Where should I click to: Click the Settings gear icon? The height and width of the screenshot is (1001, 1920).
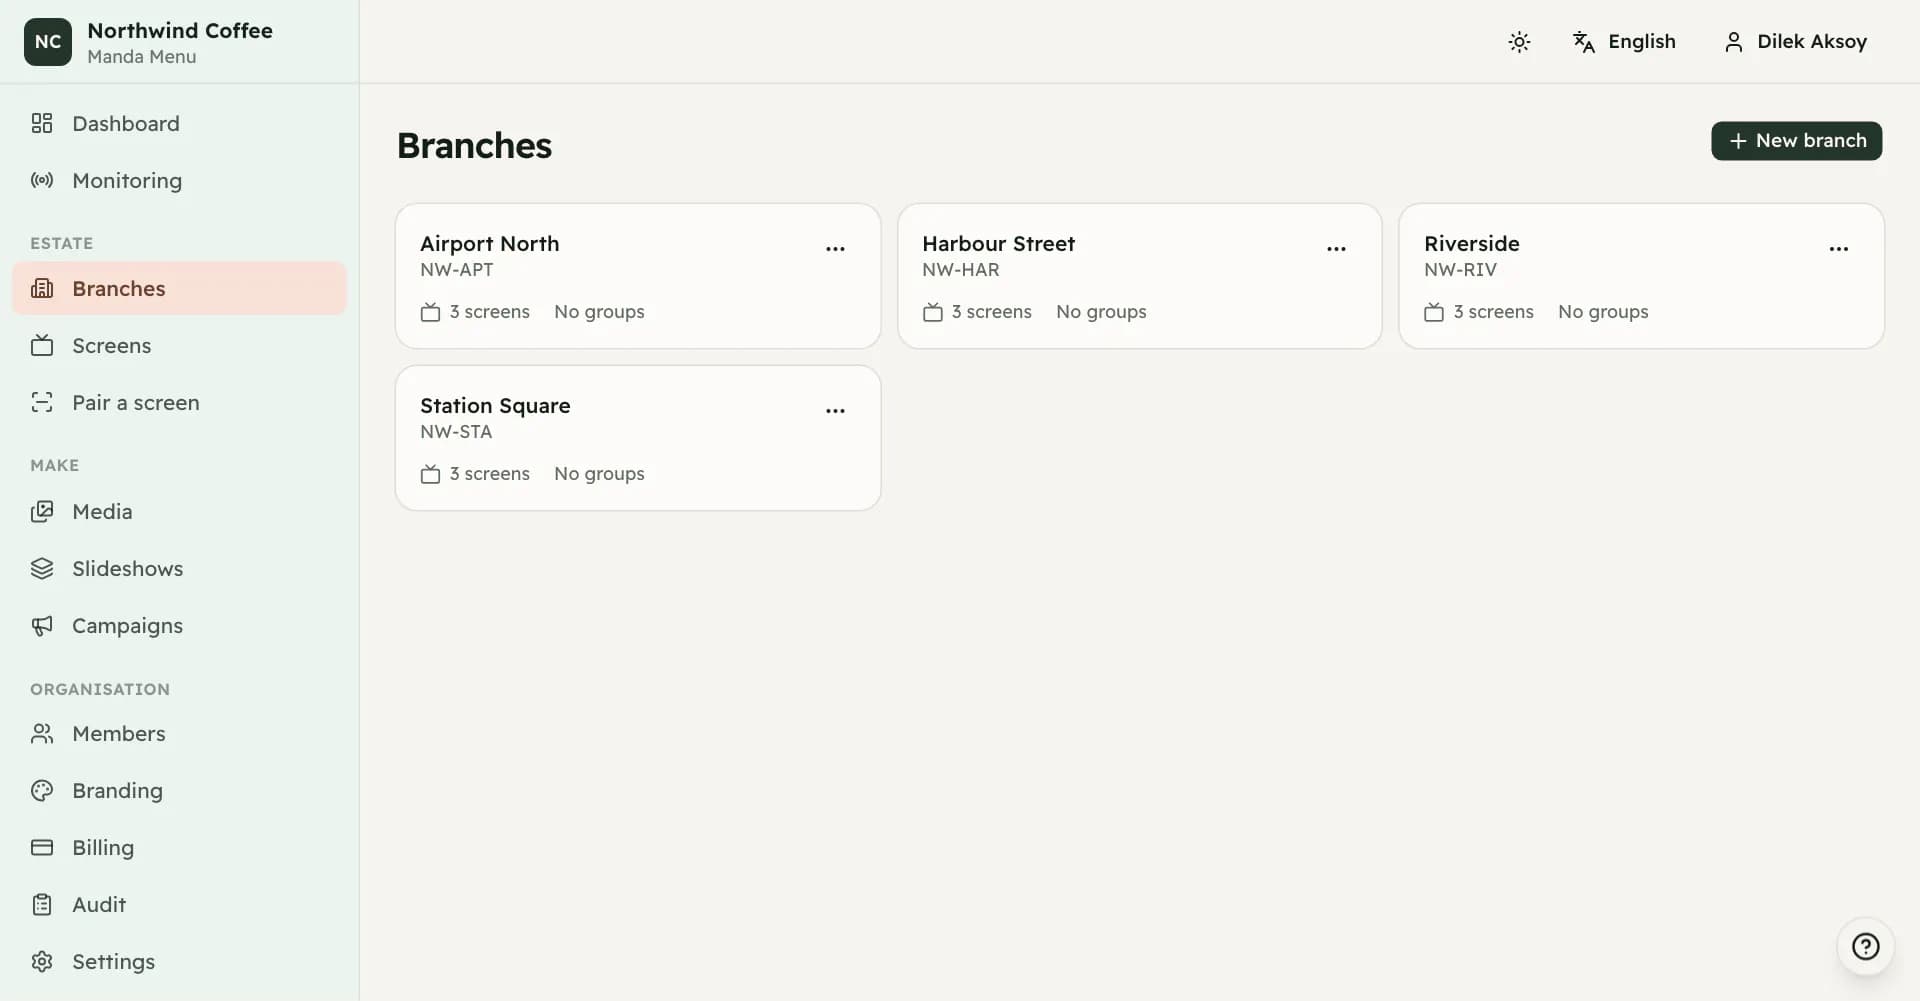click(x=42, y=962)
